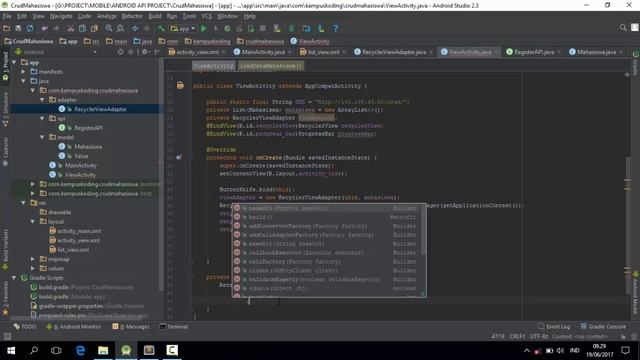640x360 pixels.
Task: Select RegisterAPI in project tree
Action: [x=88, y=128]
